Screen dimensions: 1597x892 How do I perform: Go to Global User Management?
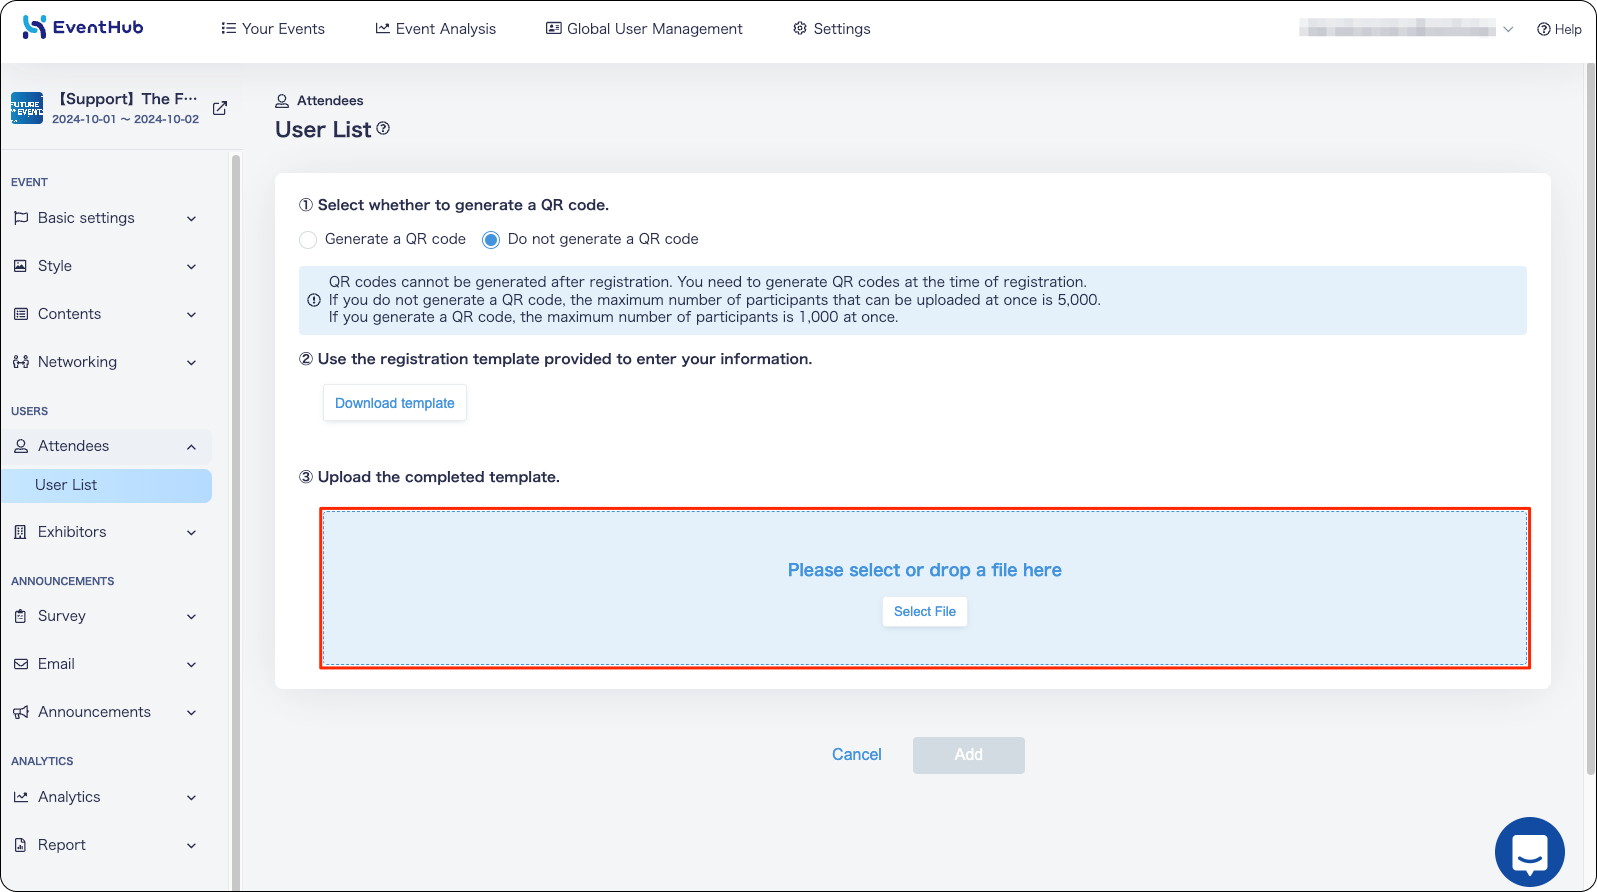[644, 28]
